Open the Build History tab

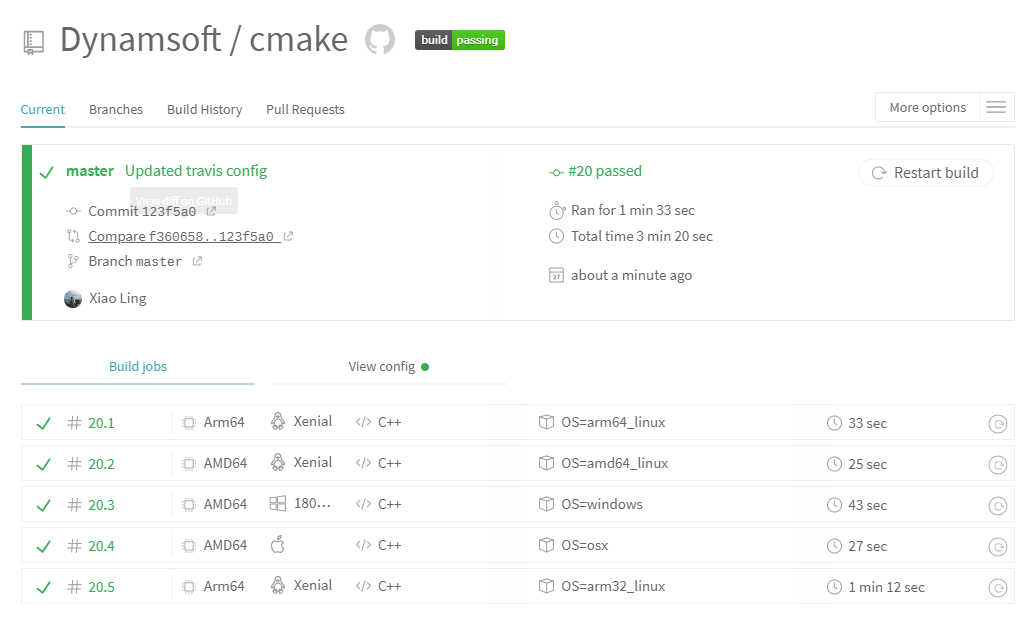point(204,110)
